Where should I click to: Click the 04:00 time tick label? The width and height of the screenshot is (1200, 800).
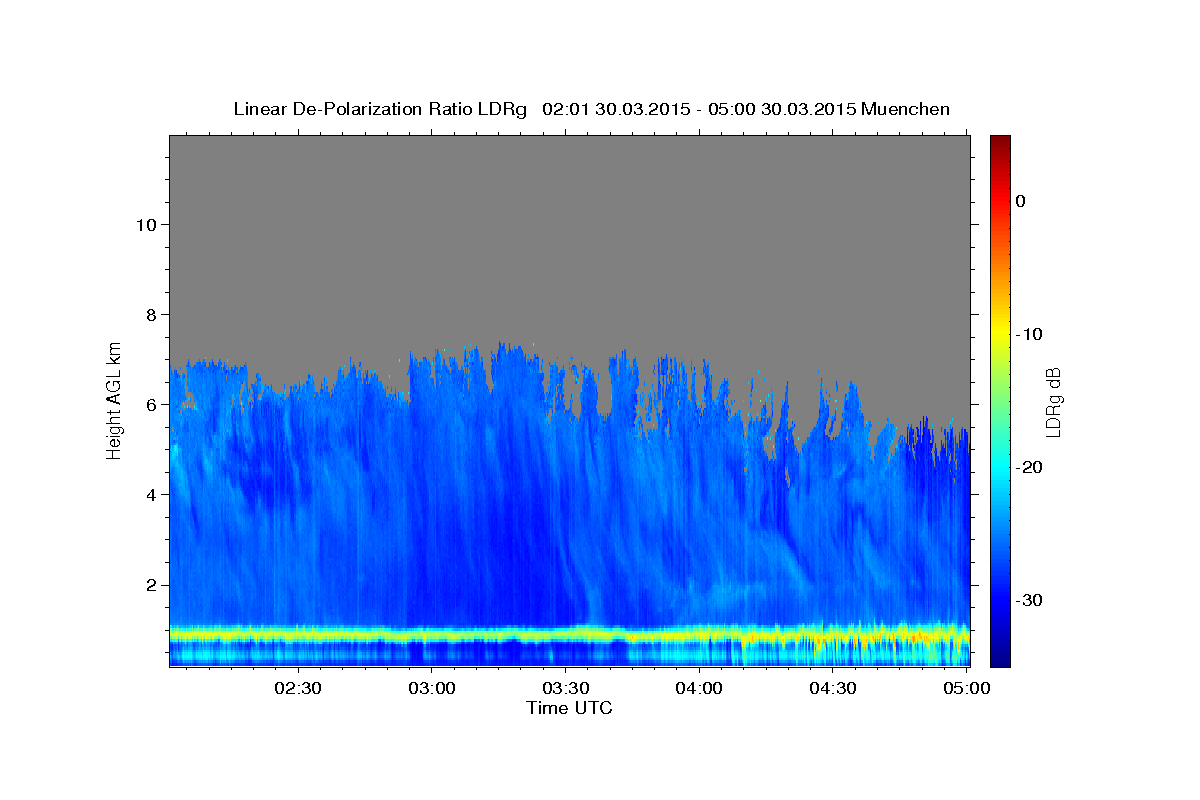coord(699,689)
